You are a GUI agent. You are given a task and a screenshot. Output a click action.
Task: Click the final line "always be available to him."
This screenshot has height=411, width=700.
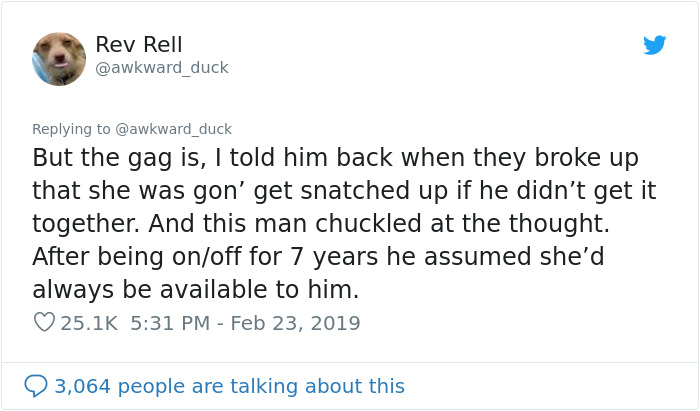click(x=195, y=289)
